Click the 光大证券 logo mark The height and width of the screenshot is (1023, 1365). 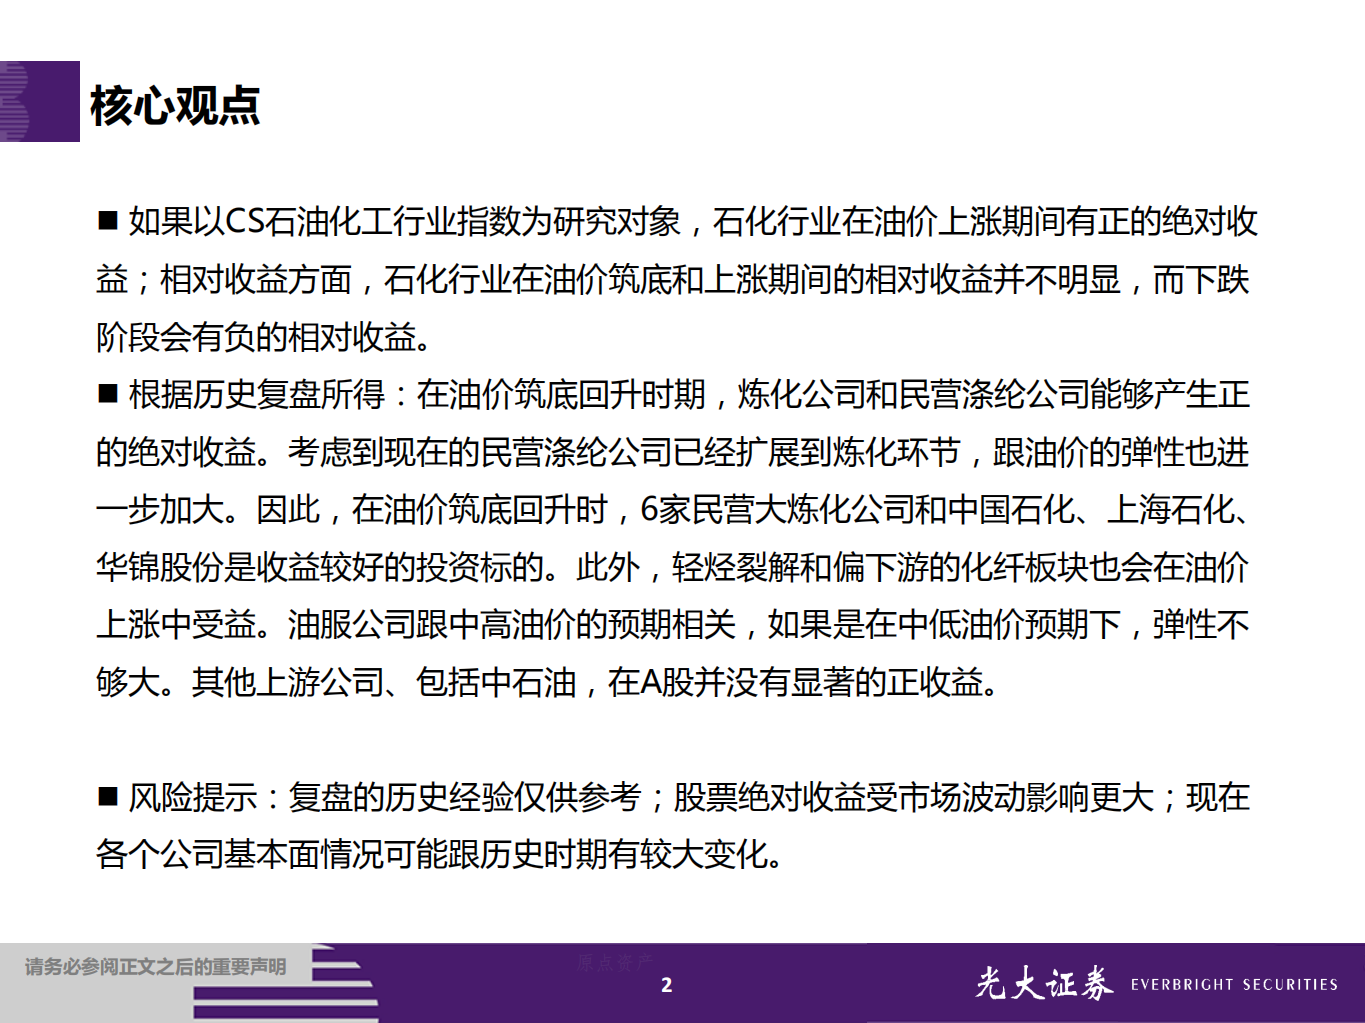1044,983
